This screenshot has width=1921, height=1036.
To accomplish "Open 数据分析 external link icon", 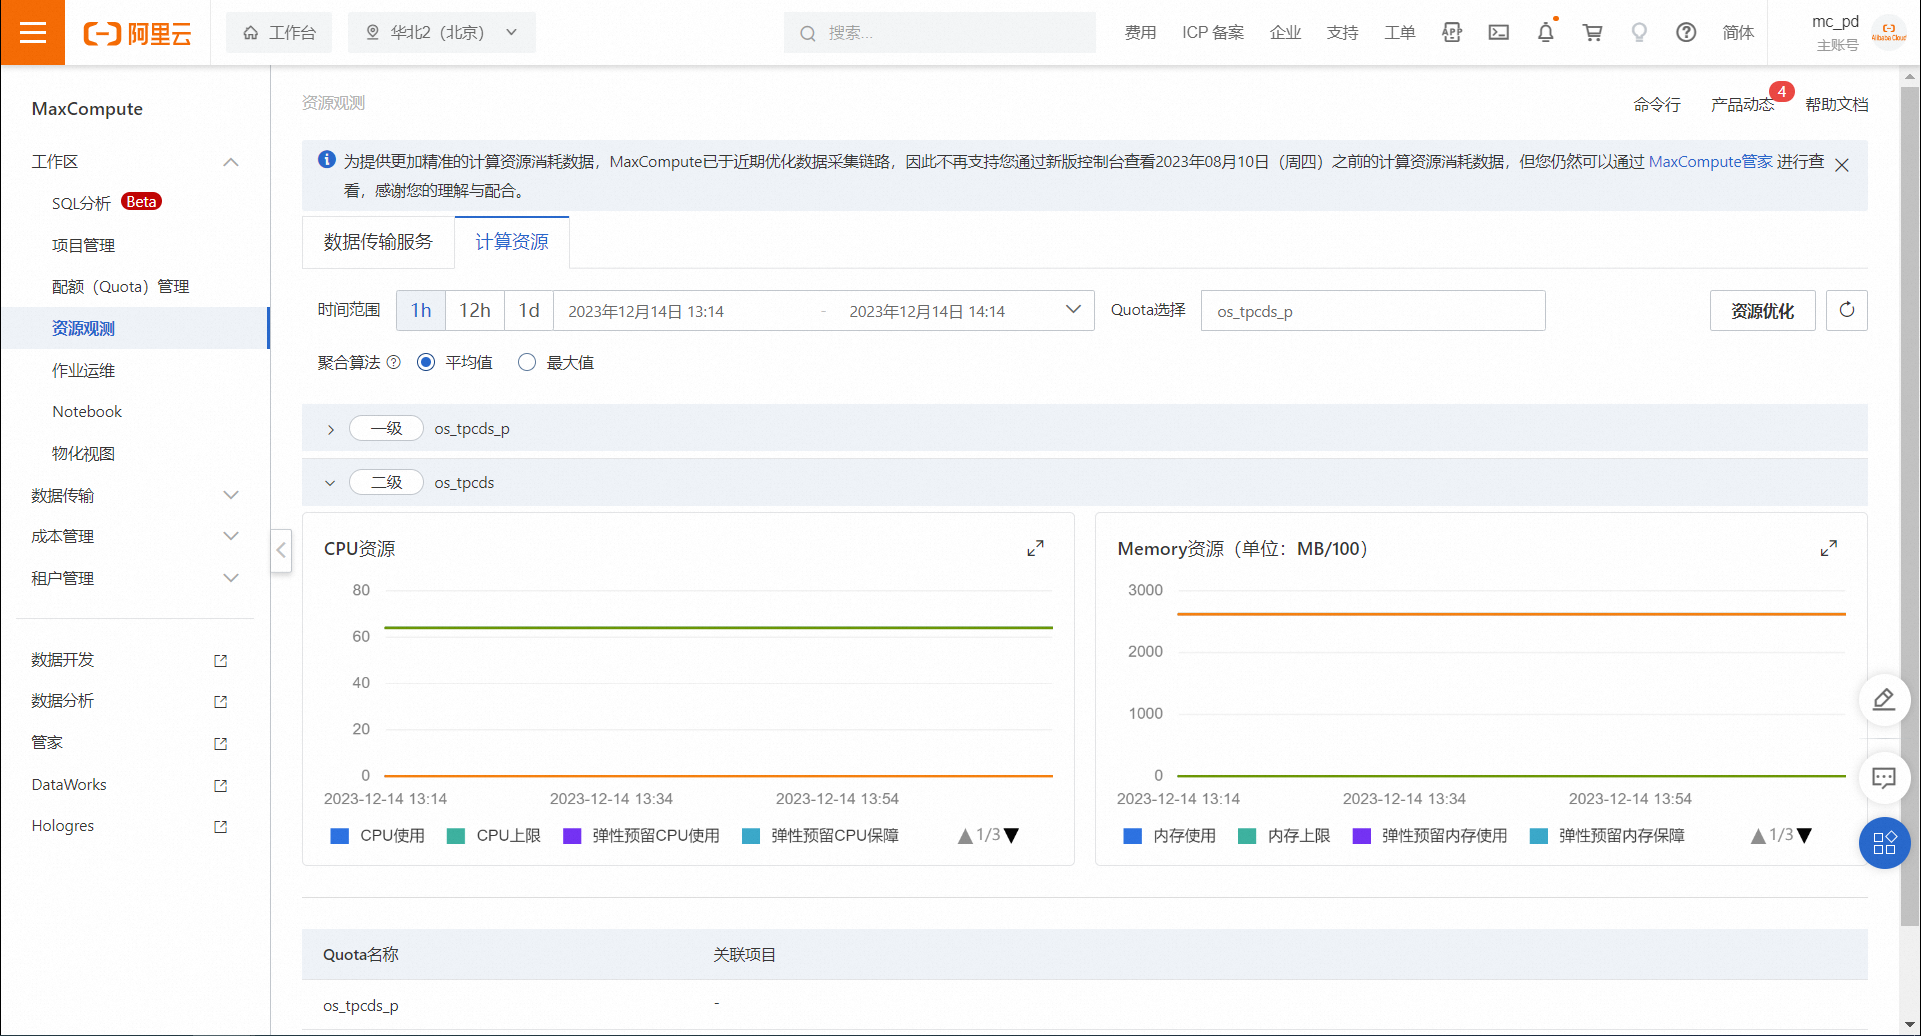I will pyautogui.click(x=221, y=702).
